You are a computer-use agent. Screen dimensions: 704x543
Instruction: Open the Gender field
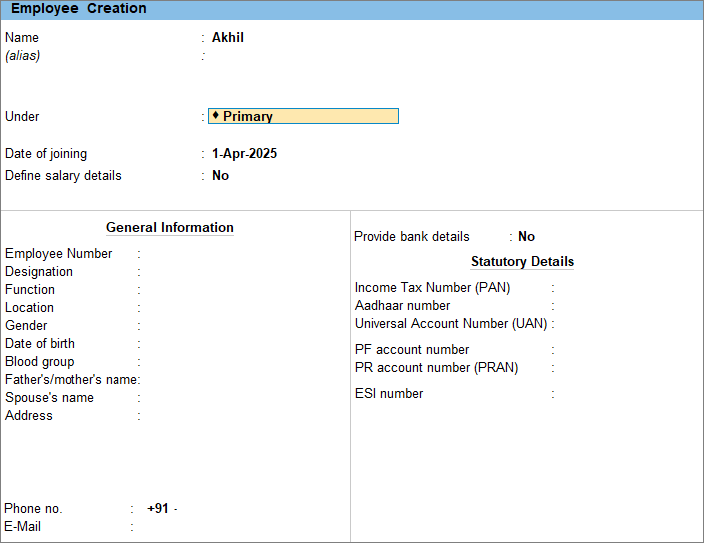click(x=200, y=326)
